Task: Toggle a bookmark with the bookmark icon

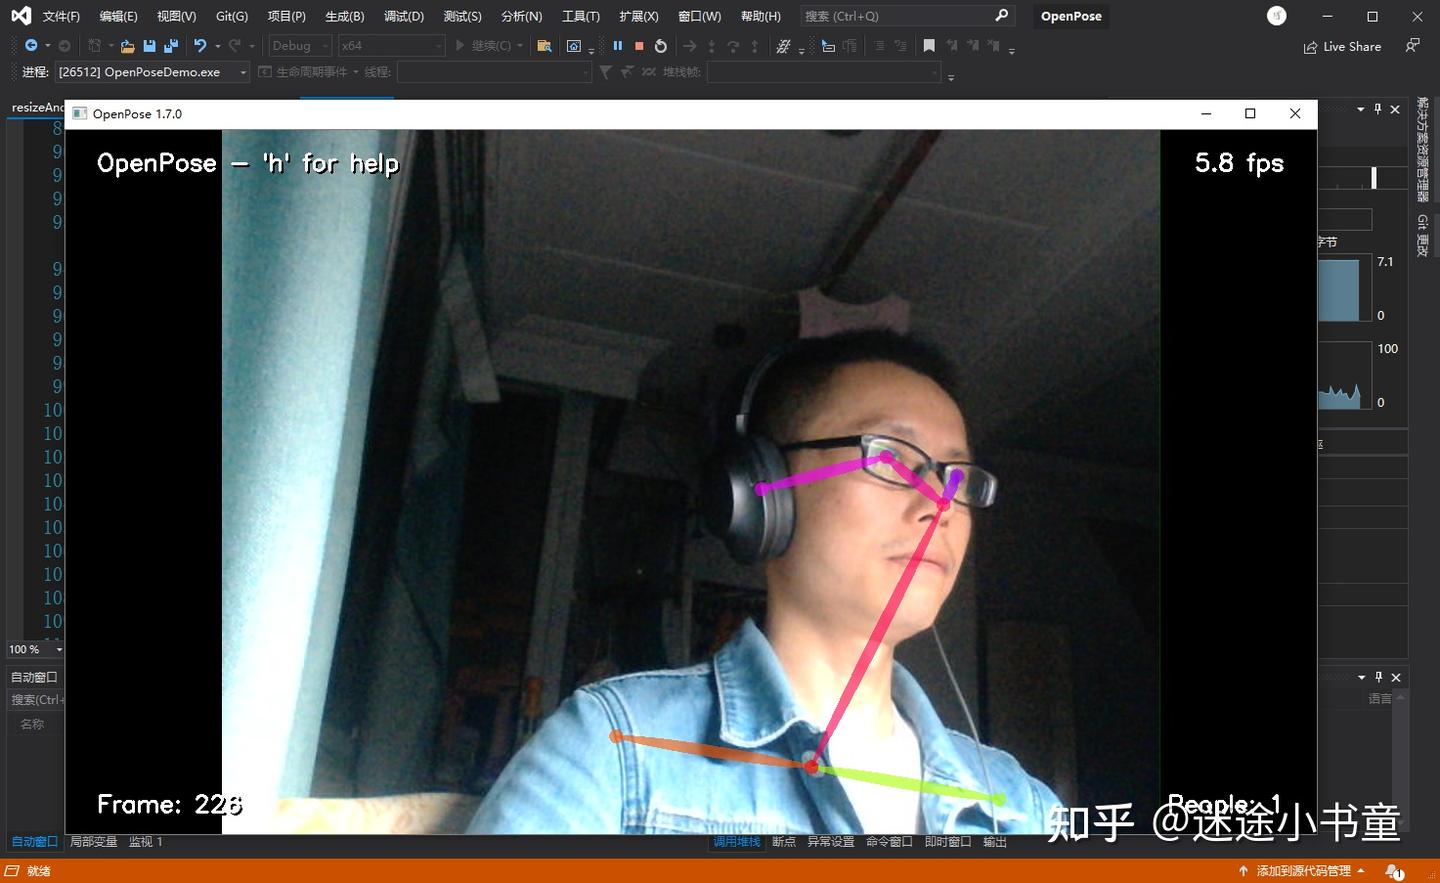Action: click(x=928, y=45)
